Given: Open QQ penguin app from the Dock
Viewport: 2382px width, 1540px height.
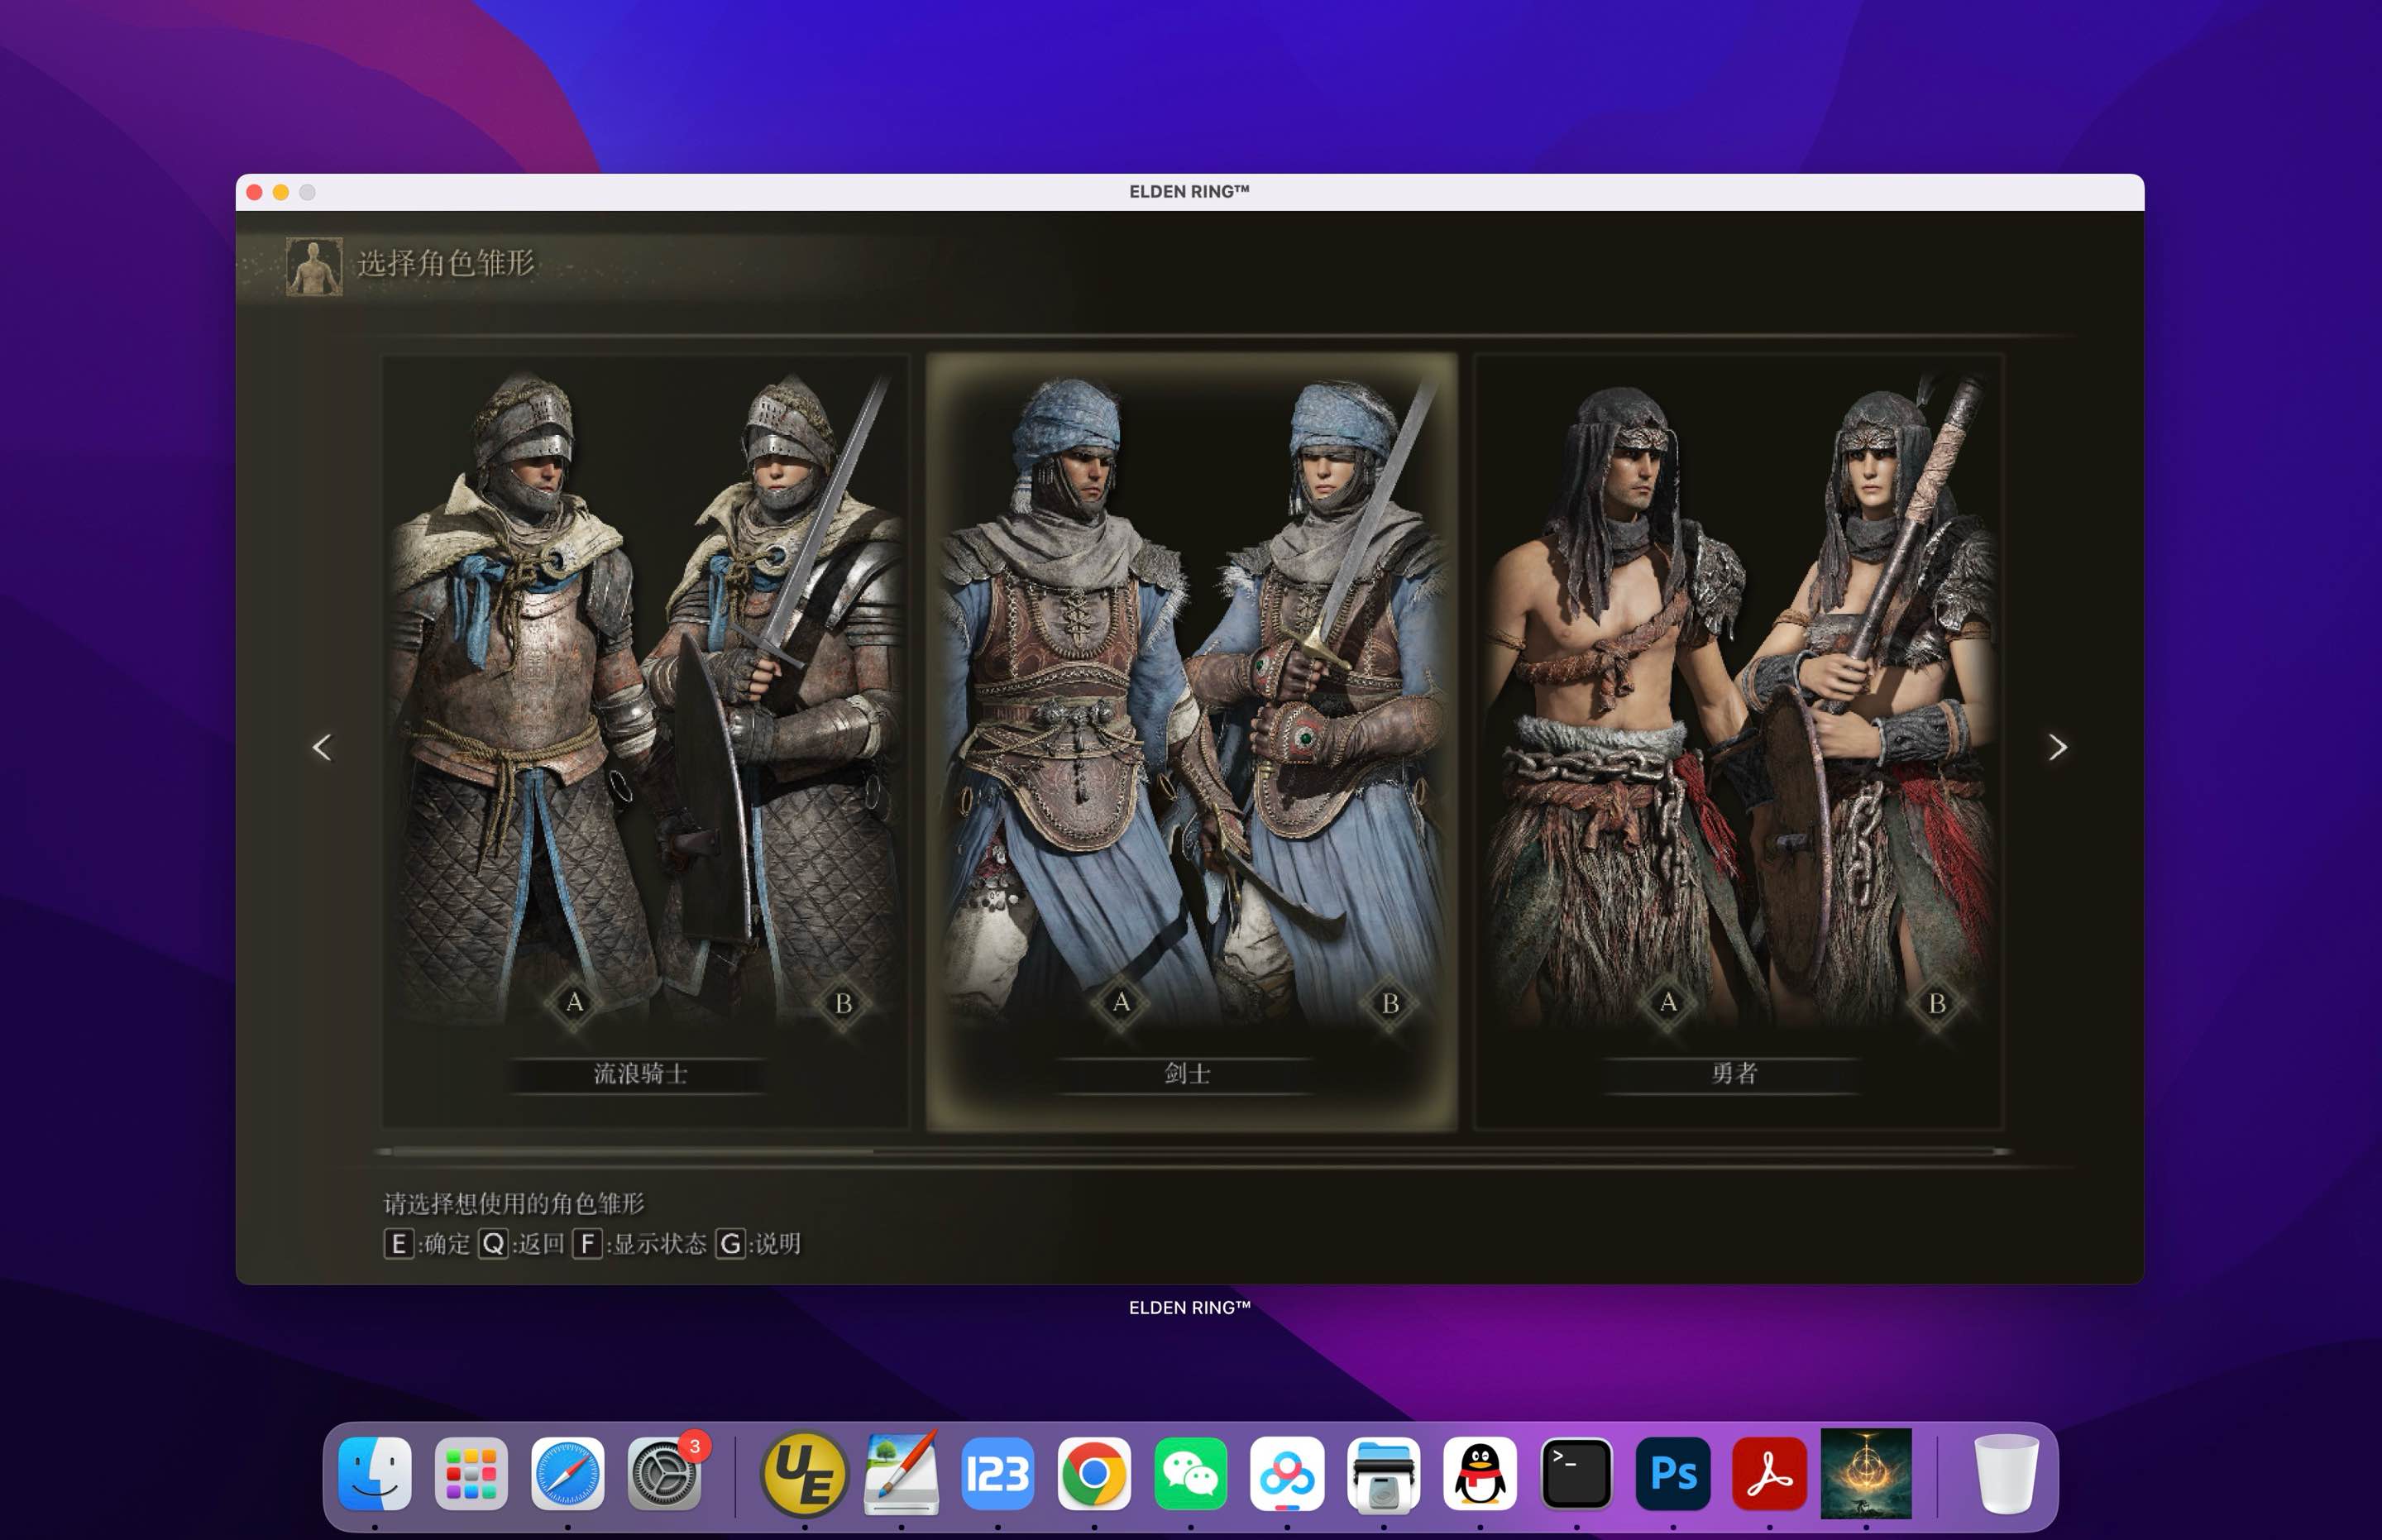Looking at the screenshot, I should [1480, 1474].
